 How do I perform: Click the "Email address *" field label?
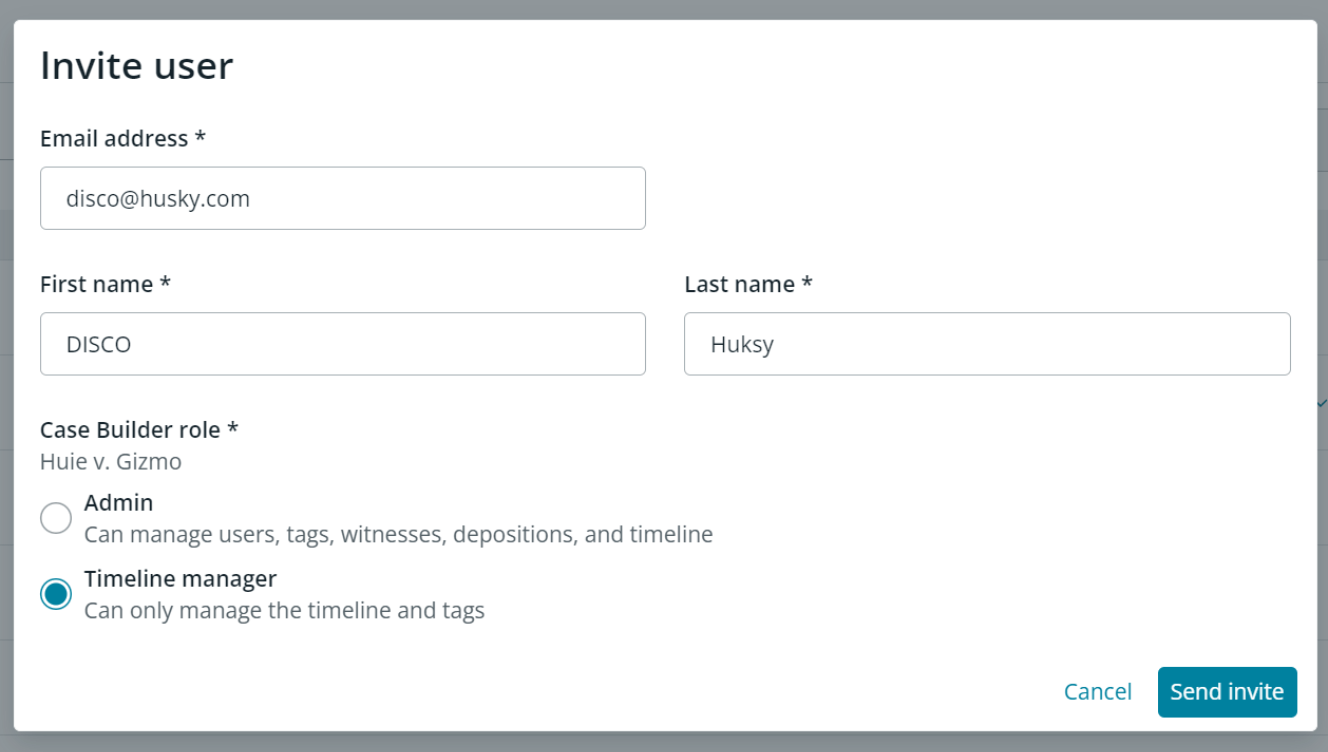122,139
